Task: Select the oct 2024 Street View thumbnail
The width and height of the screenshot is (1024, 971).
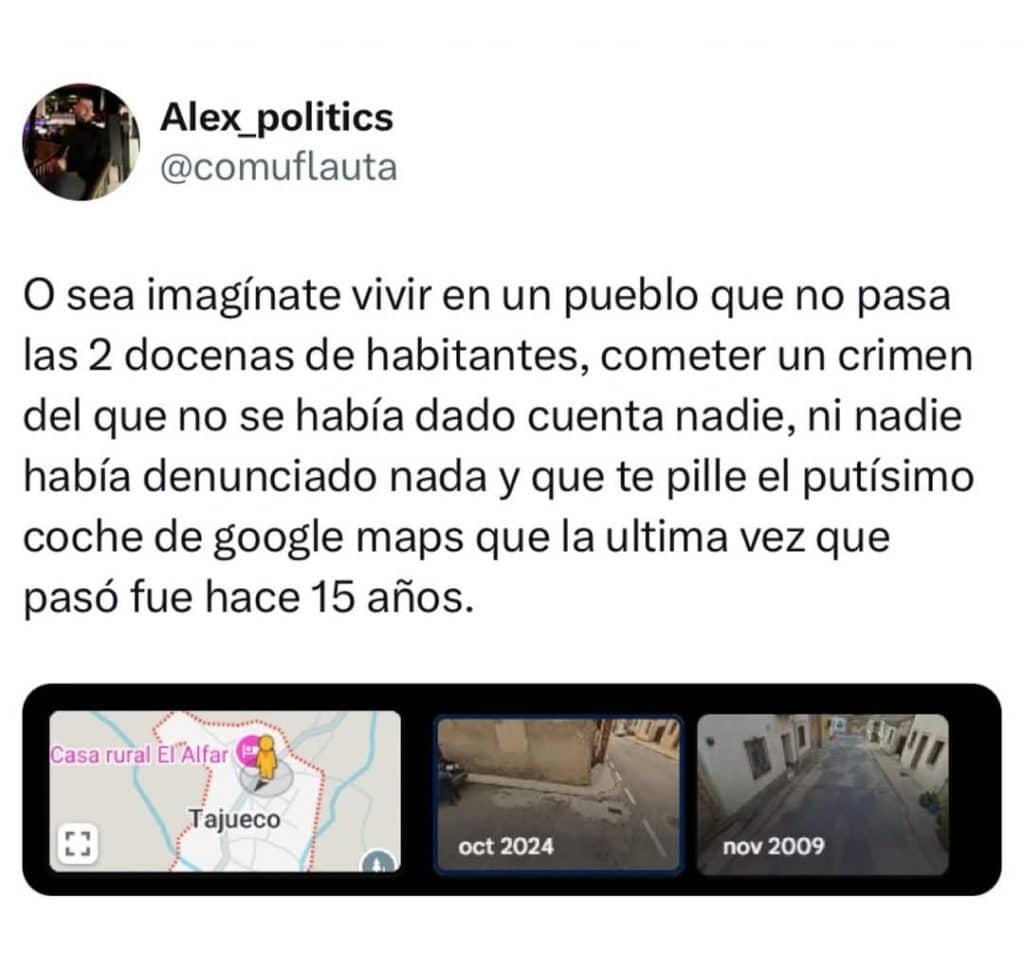Action: (558, 794)
